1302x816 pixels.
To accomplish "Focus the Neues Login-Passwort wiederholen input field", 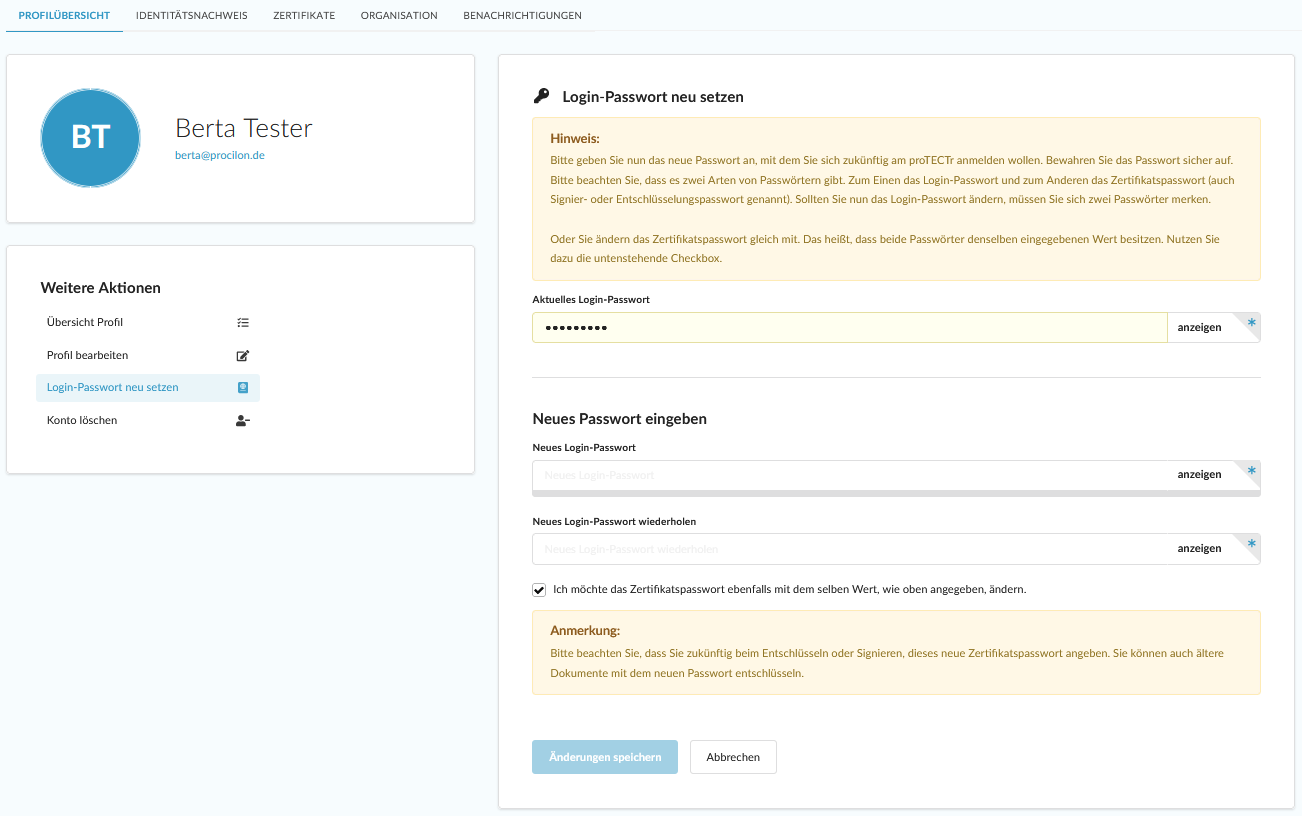I will tap(850, 549).
